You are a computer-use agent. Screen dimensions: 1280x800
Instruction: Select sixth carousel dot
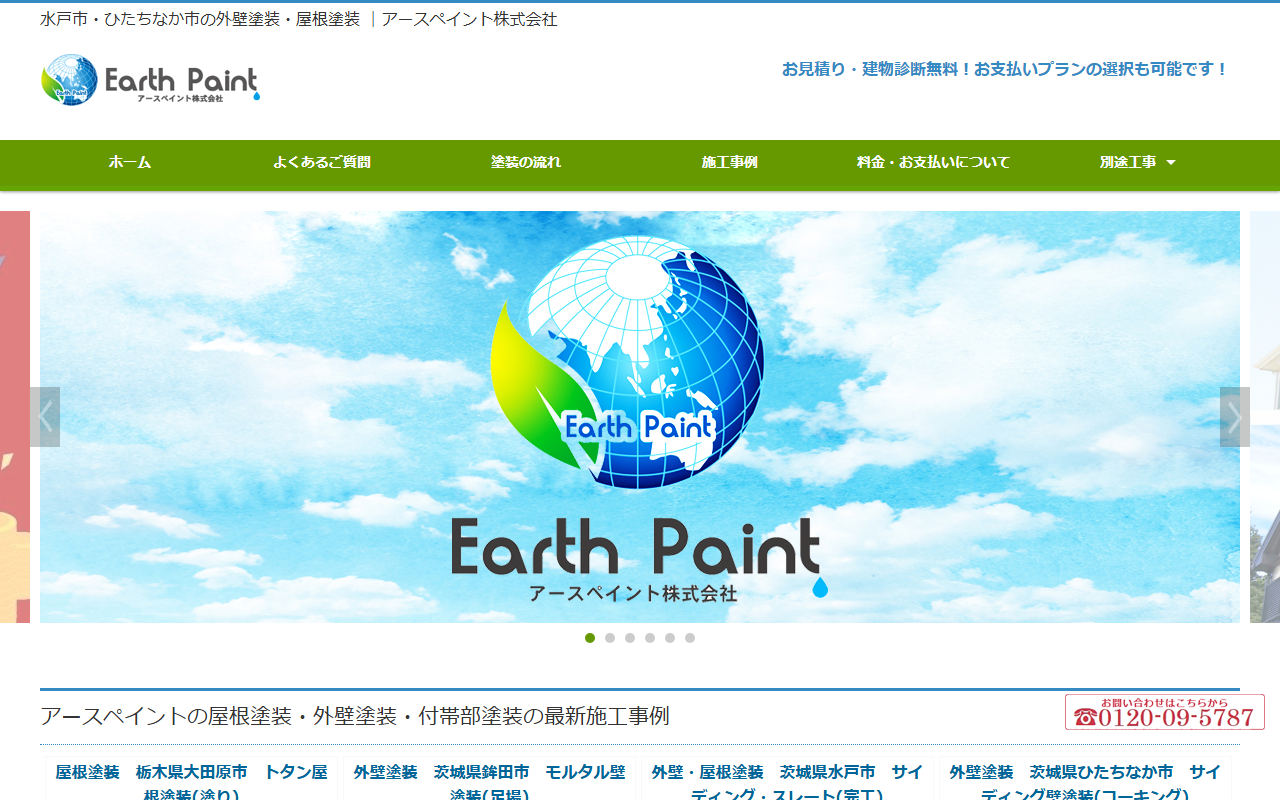click(690, 638)
